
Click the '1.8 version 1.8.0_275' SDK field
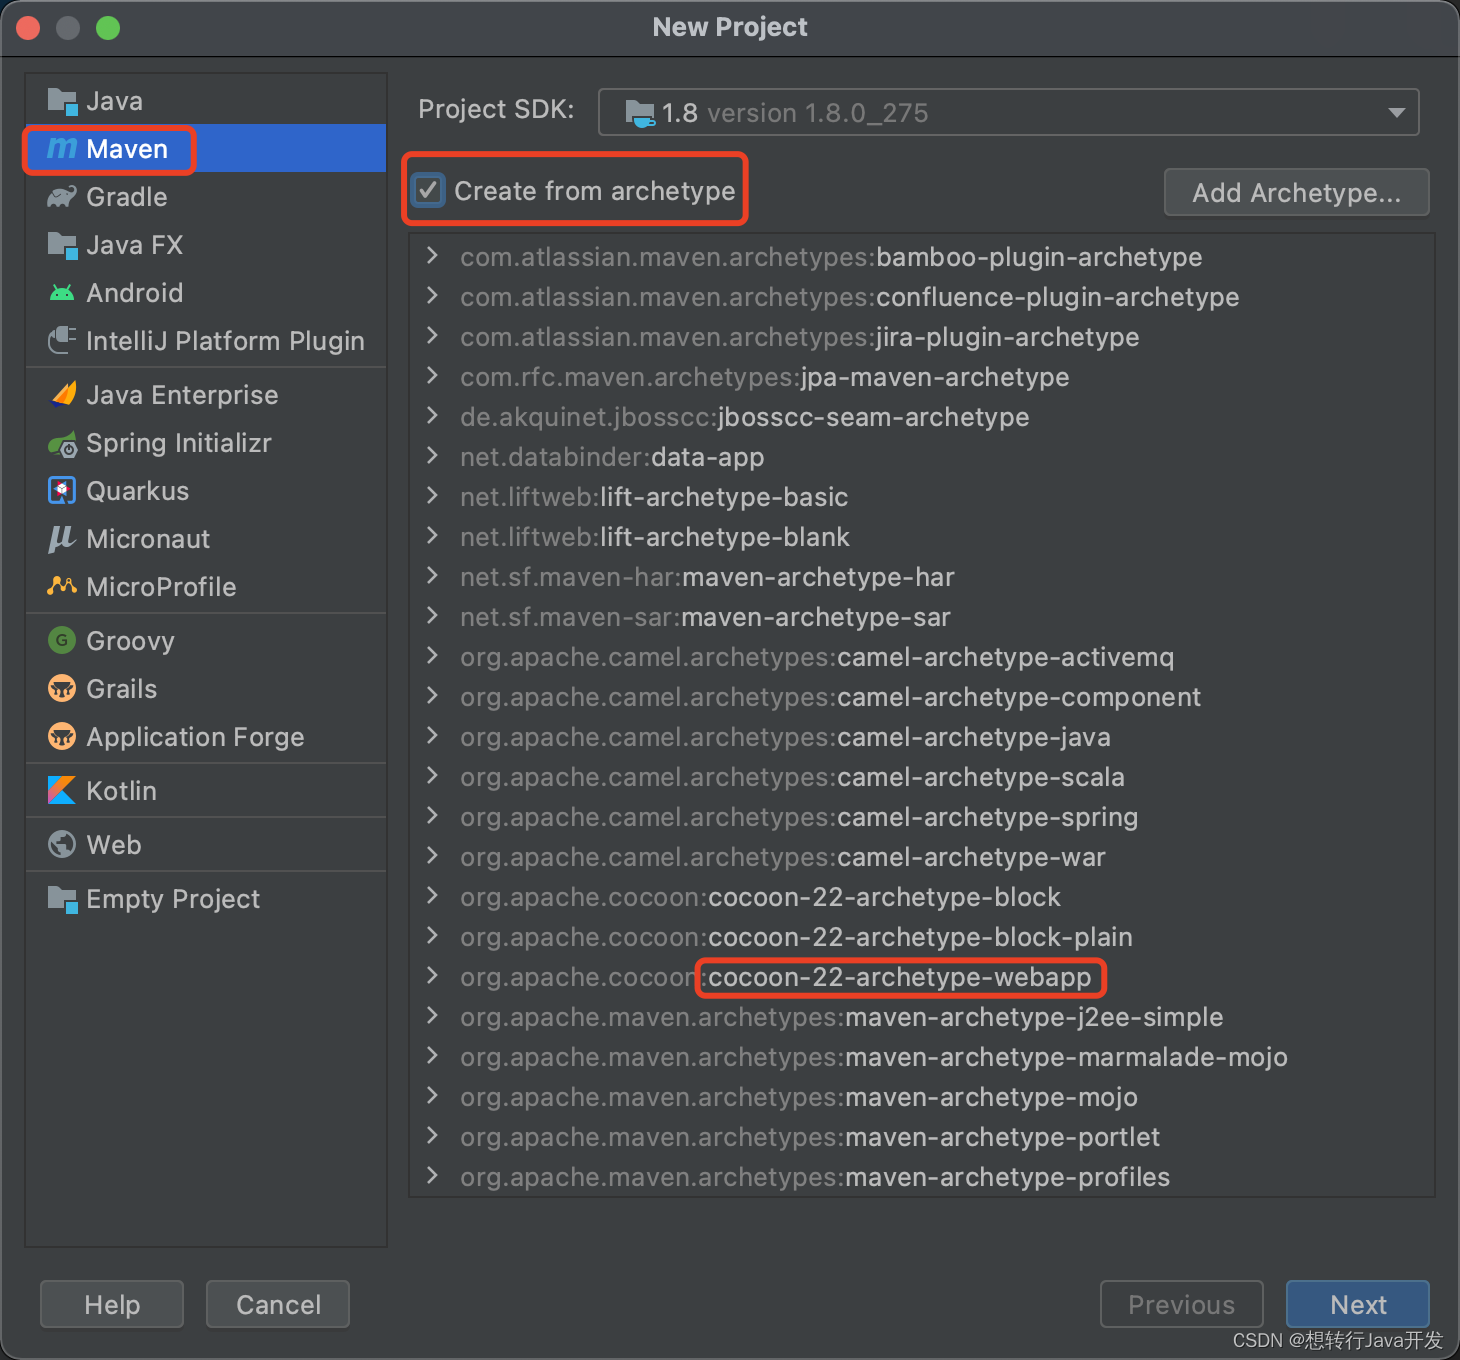coord(1008,112)
